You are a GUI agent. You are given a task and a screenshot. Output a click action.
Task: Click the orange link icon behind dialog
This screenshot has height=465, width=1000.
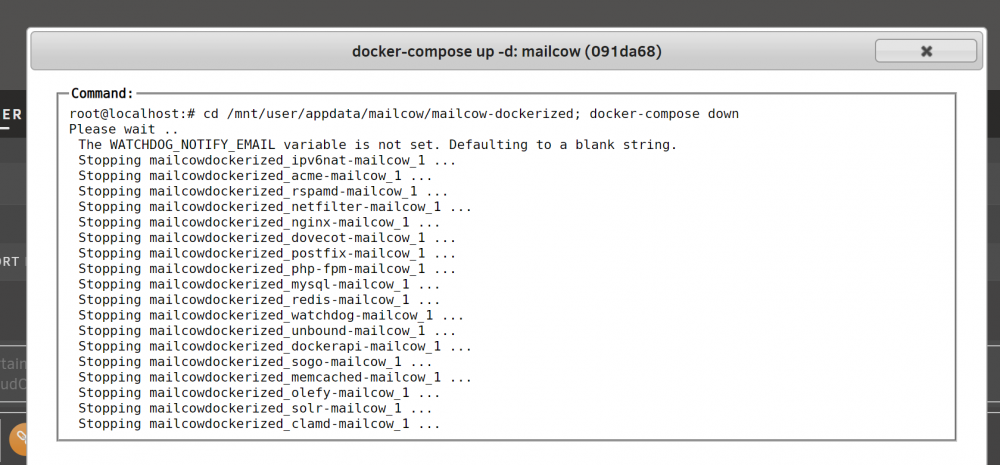[x=18, y=439]
